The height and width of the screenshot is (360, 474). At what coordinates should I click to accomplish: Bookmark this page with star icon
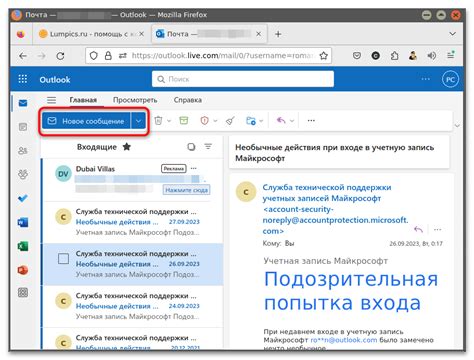[x=323, y=56]
